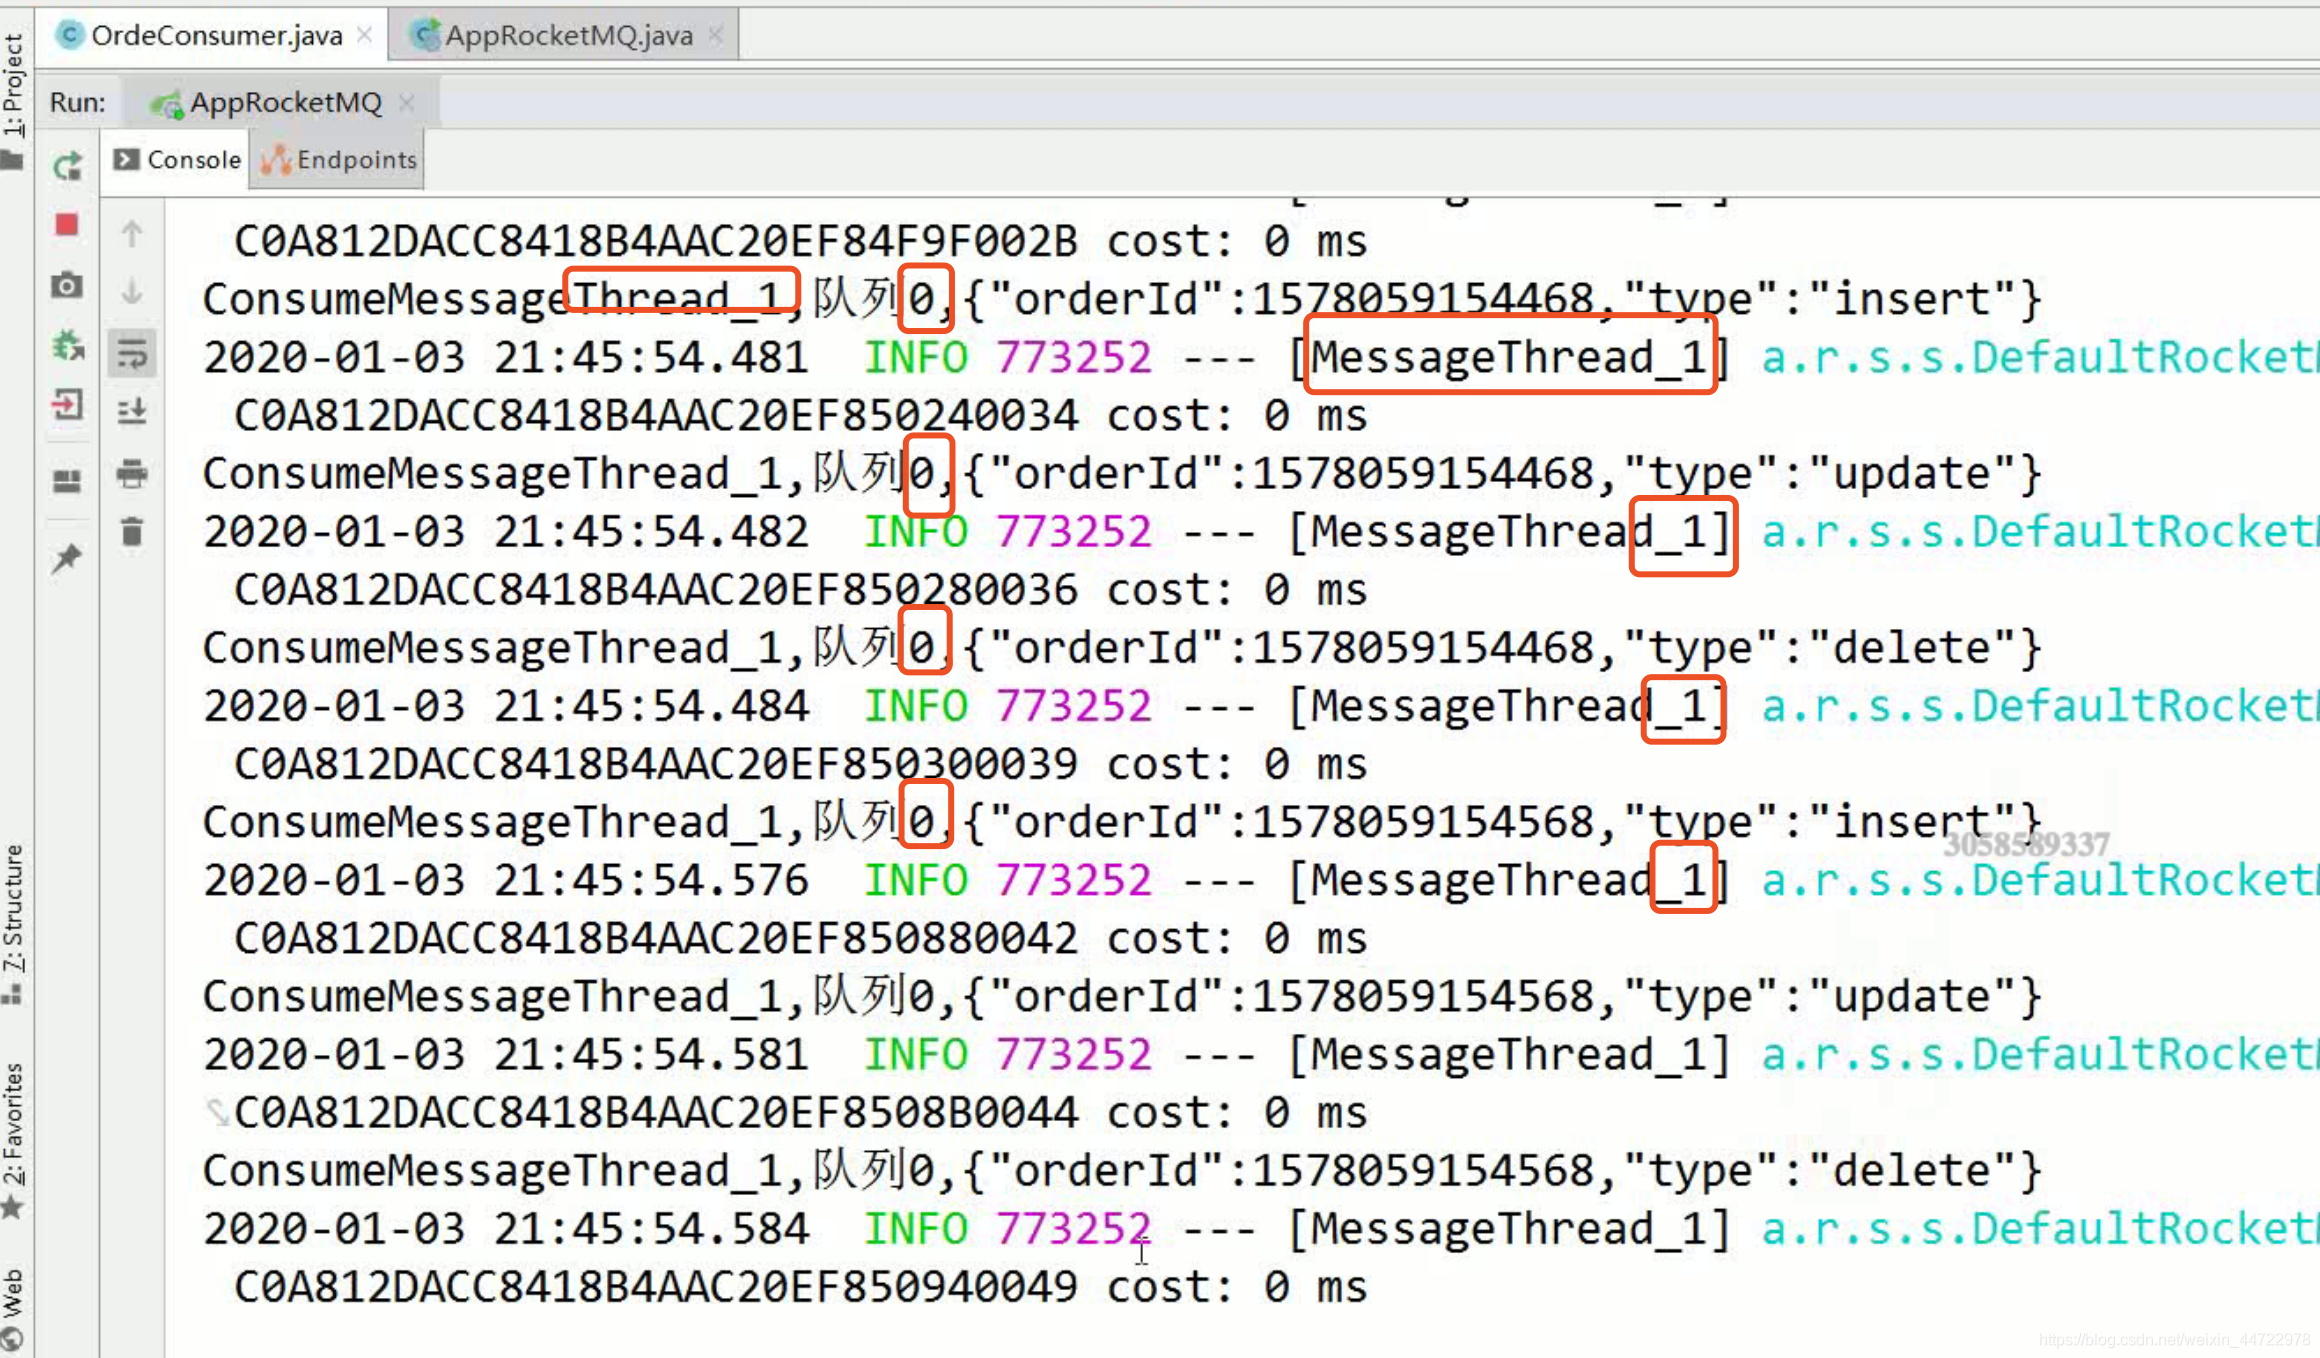Click the Rerun AppRocketMQ icon
2320x1358 pixels.
point(67,166)
